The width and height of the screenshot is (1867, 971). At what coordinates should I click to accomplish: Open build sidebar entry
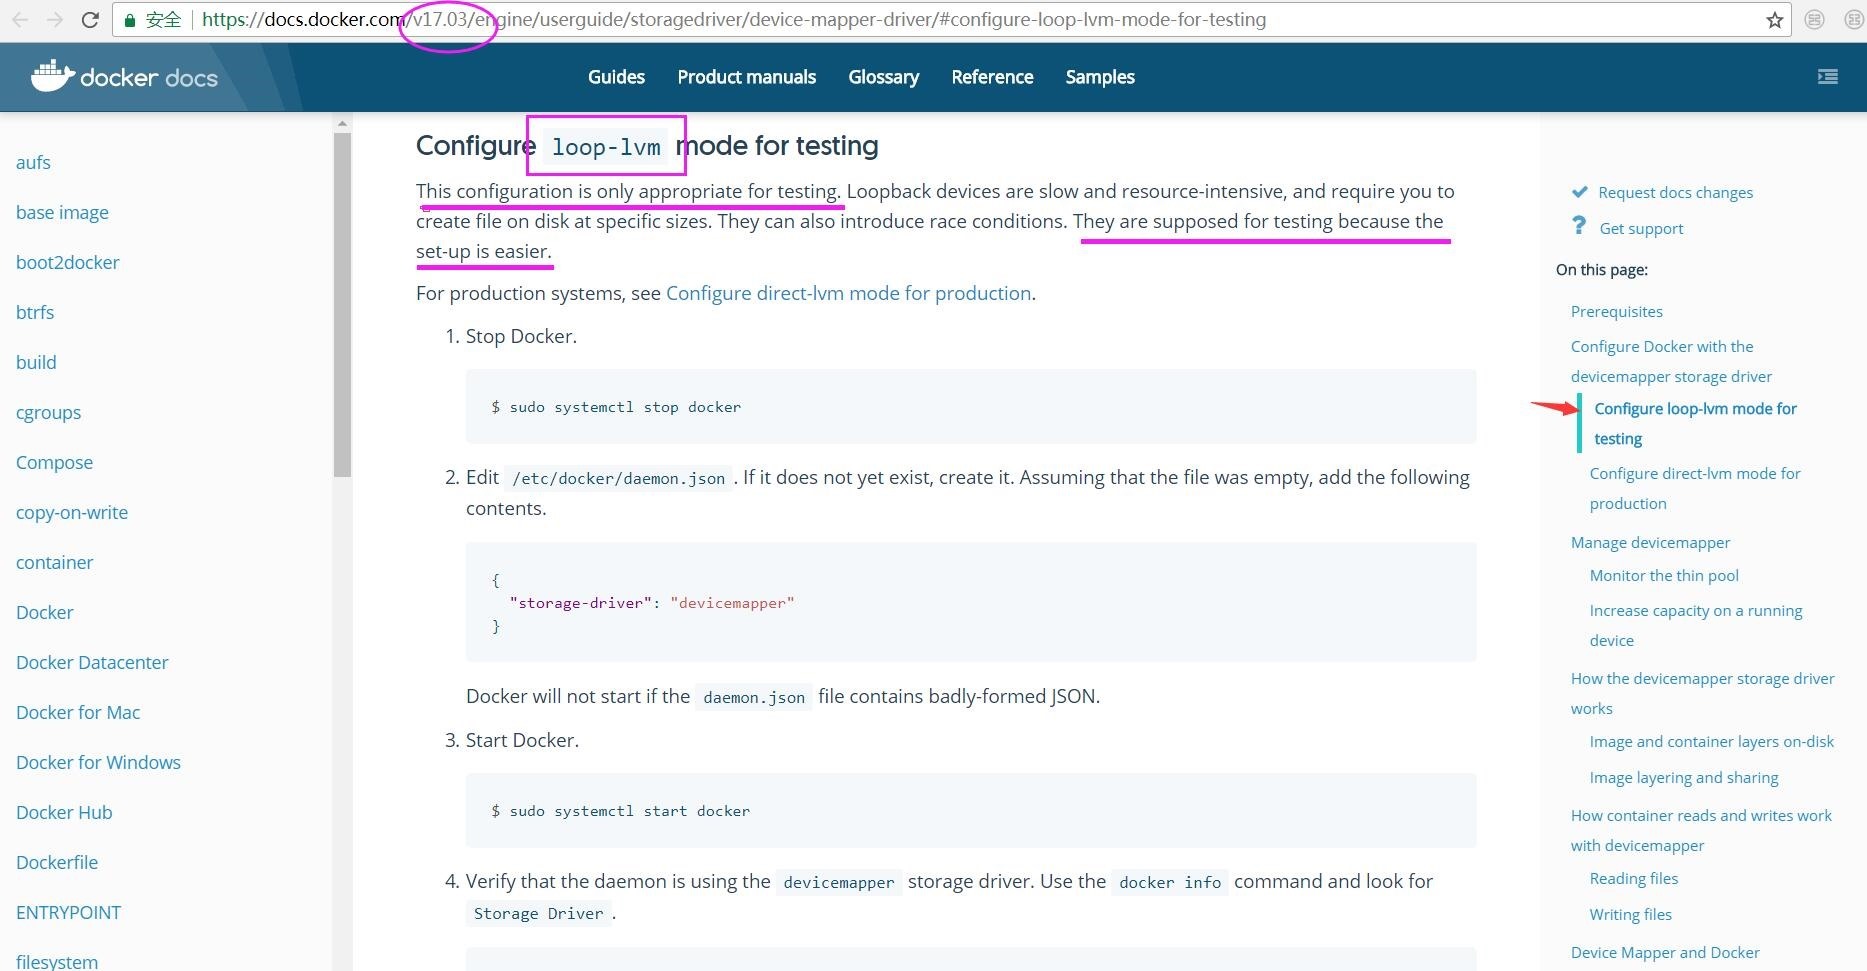point(36,362)
